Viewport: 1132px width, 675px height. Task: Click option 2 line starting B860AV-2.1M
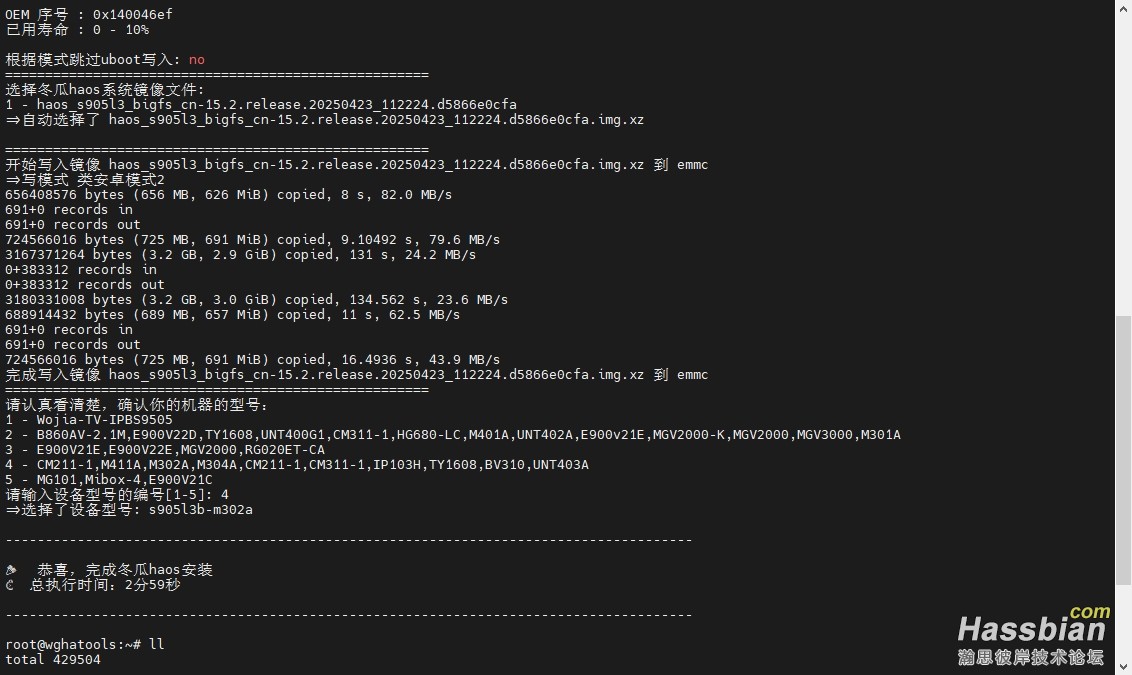(x=453, y=435)
